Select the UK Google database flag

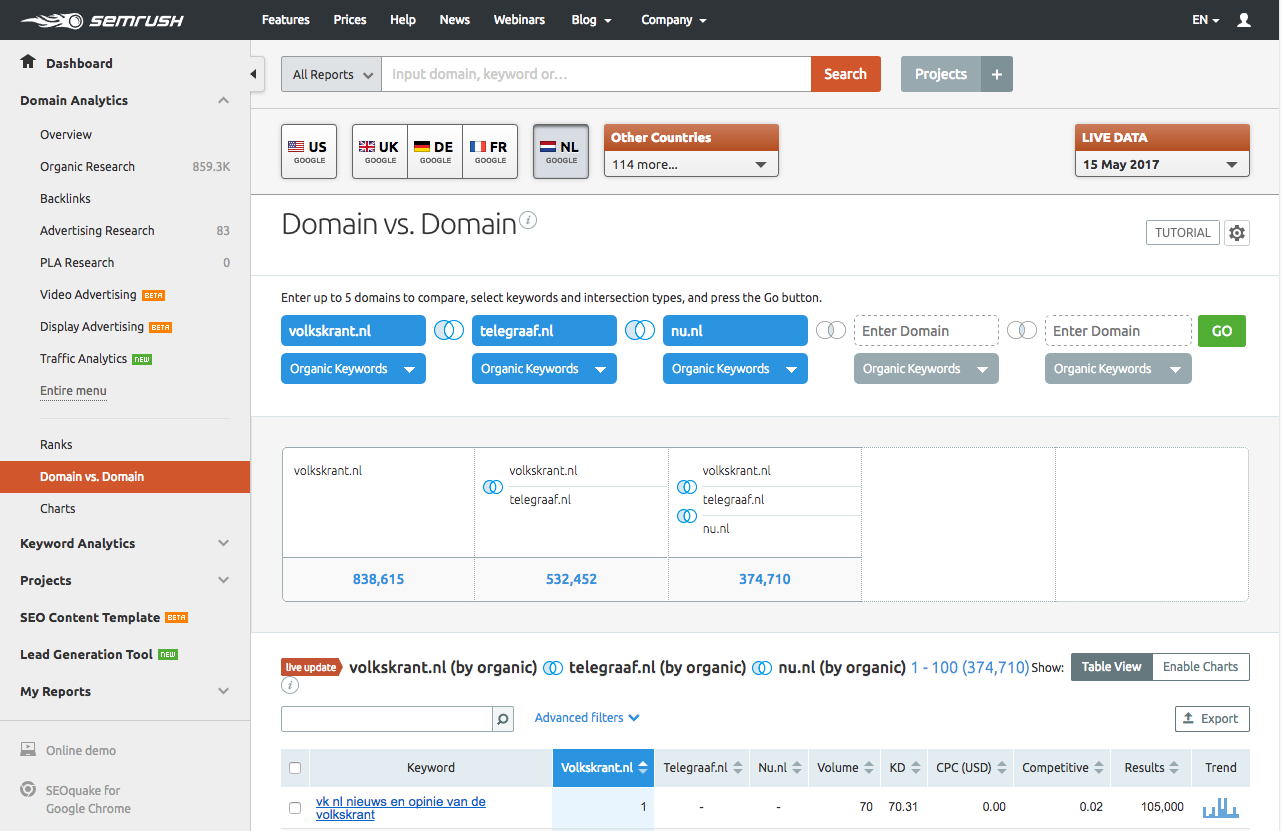click(380, 151)
